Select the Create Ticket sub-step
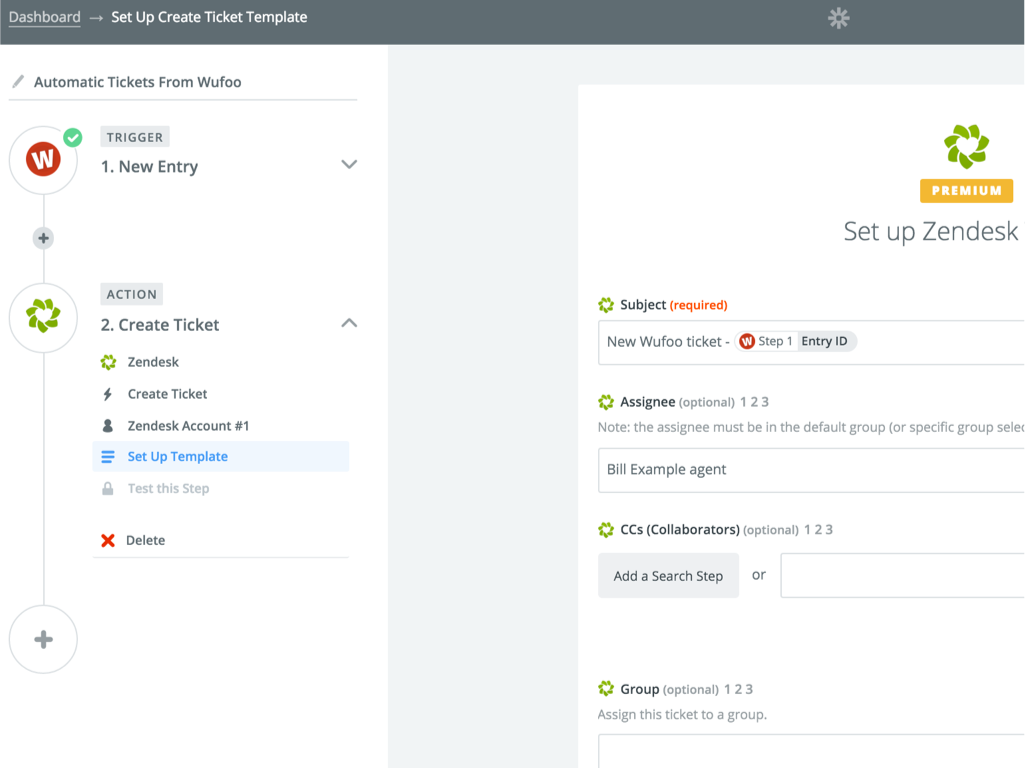1025x768 pixels. 167,394
